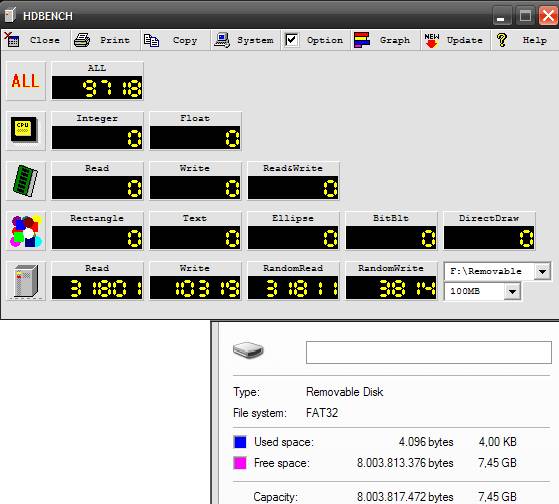Viewport: 559px width, 504px height.
Task: Run the disk drive benchmark icon
Action: (x=26, y=281)
